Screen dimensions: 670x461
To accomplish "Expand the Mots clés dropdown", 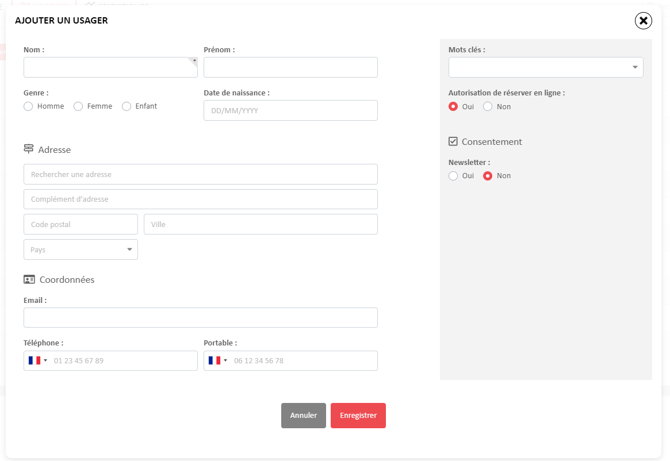I will click(x=546, y=68).
